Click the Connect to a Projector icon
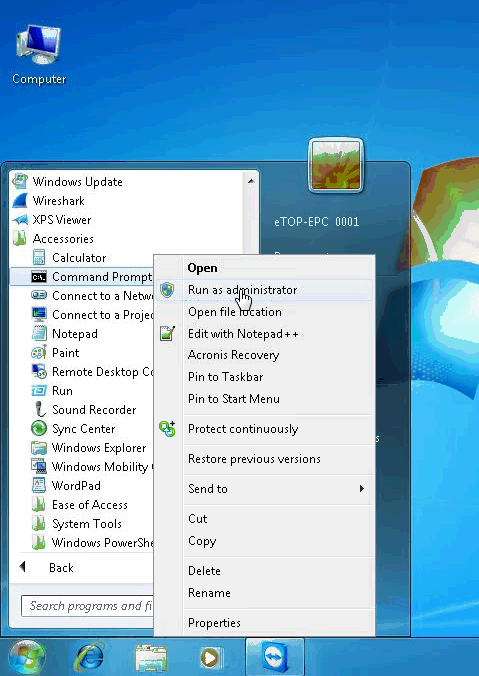This screenshot has height=676, width=479. click(39, 314)
